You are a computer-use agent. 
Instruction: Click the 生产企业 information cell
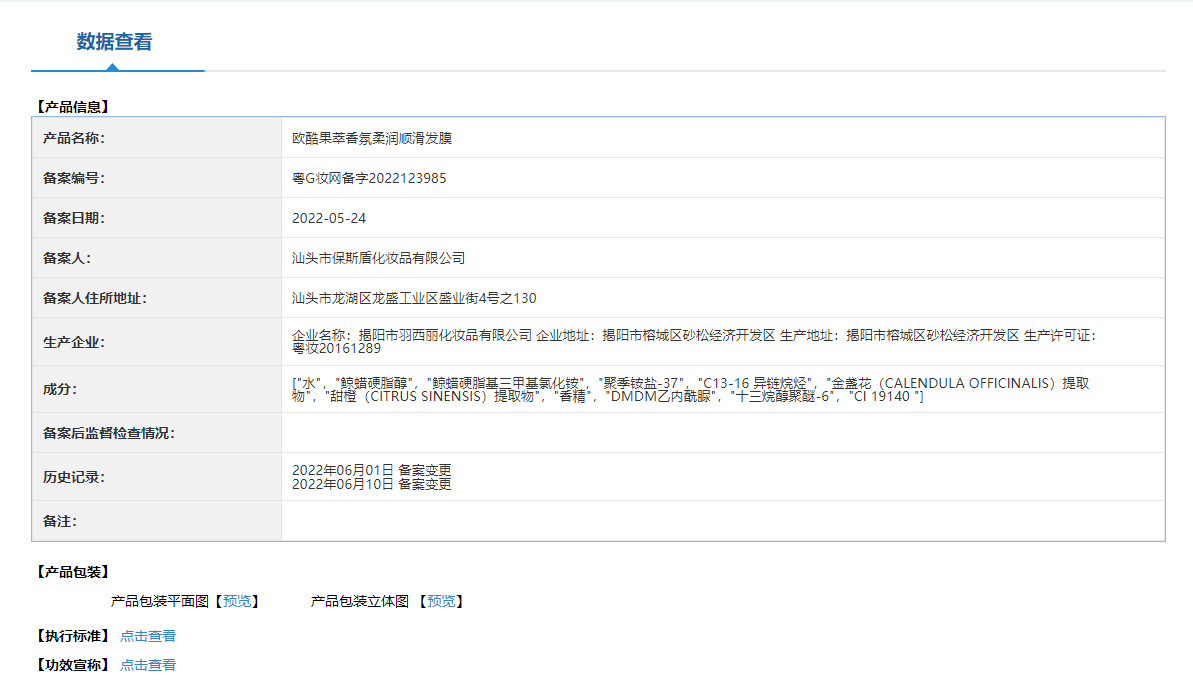coord(600,341)
